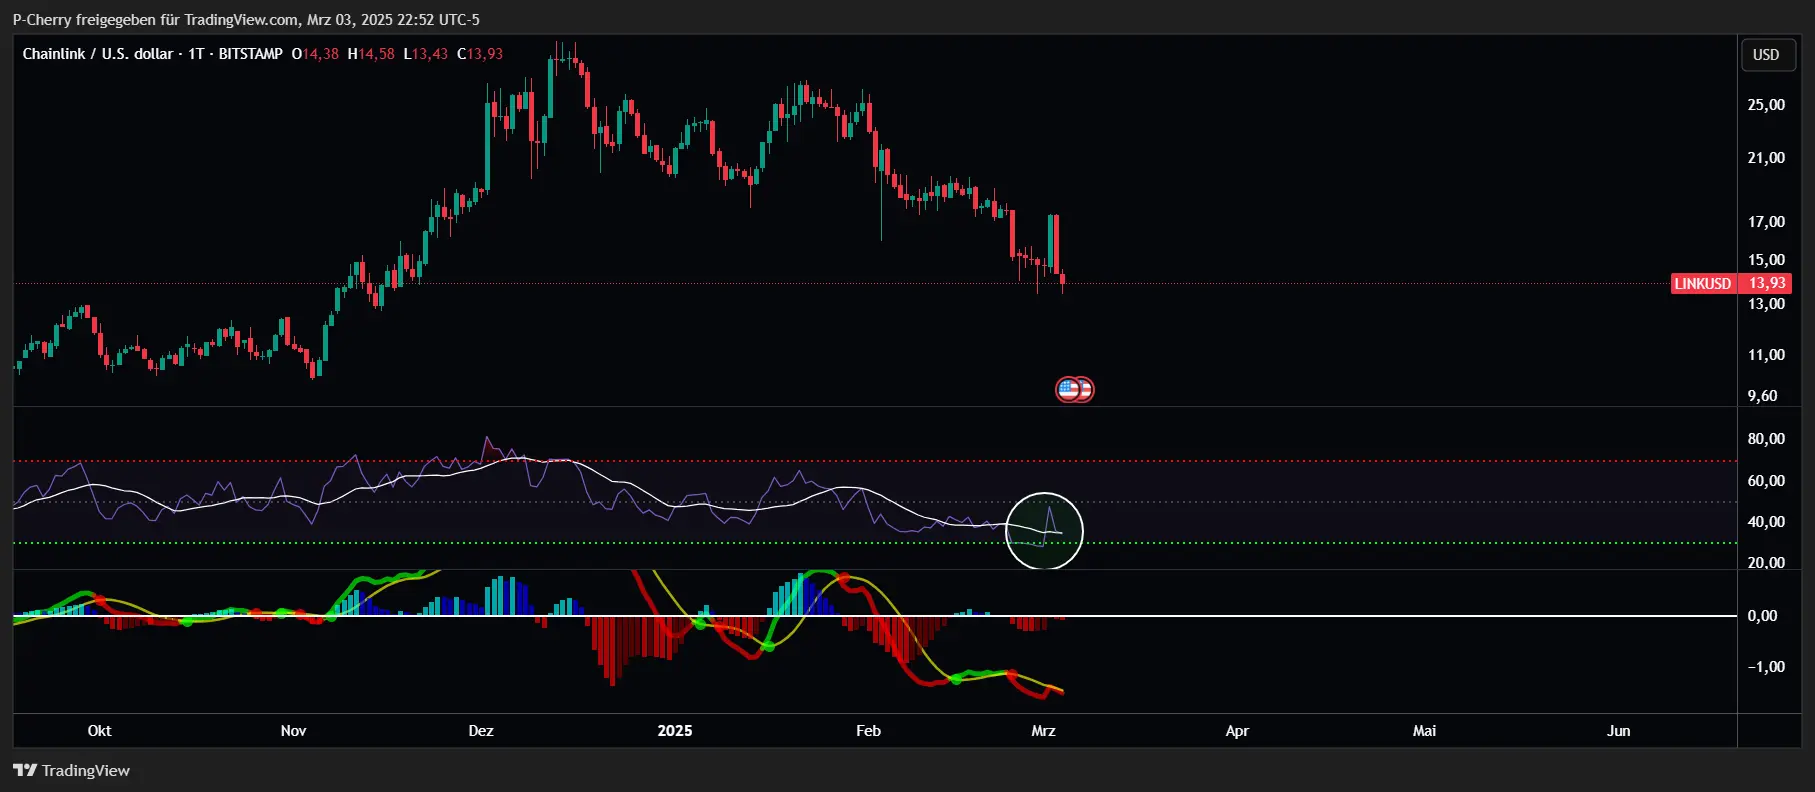Click the Feb label on the time axis
The width and height of the screenshot is (1815, 792).
868,731
